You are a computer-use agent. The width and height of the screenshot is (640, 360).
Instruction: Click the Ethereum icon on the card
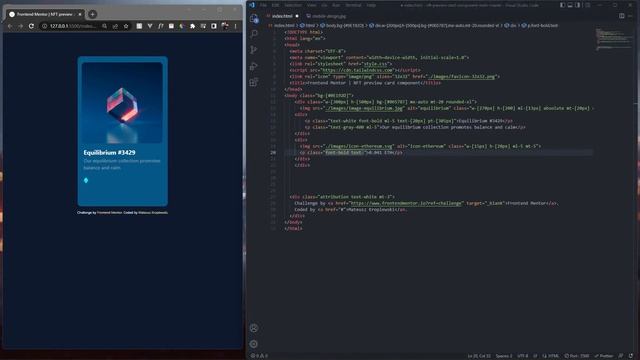(86, 180)
